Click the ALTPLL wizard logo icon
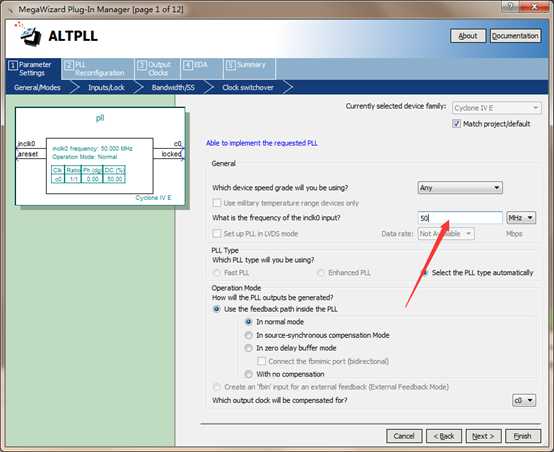Viewport: 554px width, 452px height. coord(31,36)
